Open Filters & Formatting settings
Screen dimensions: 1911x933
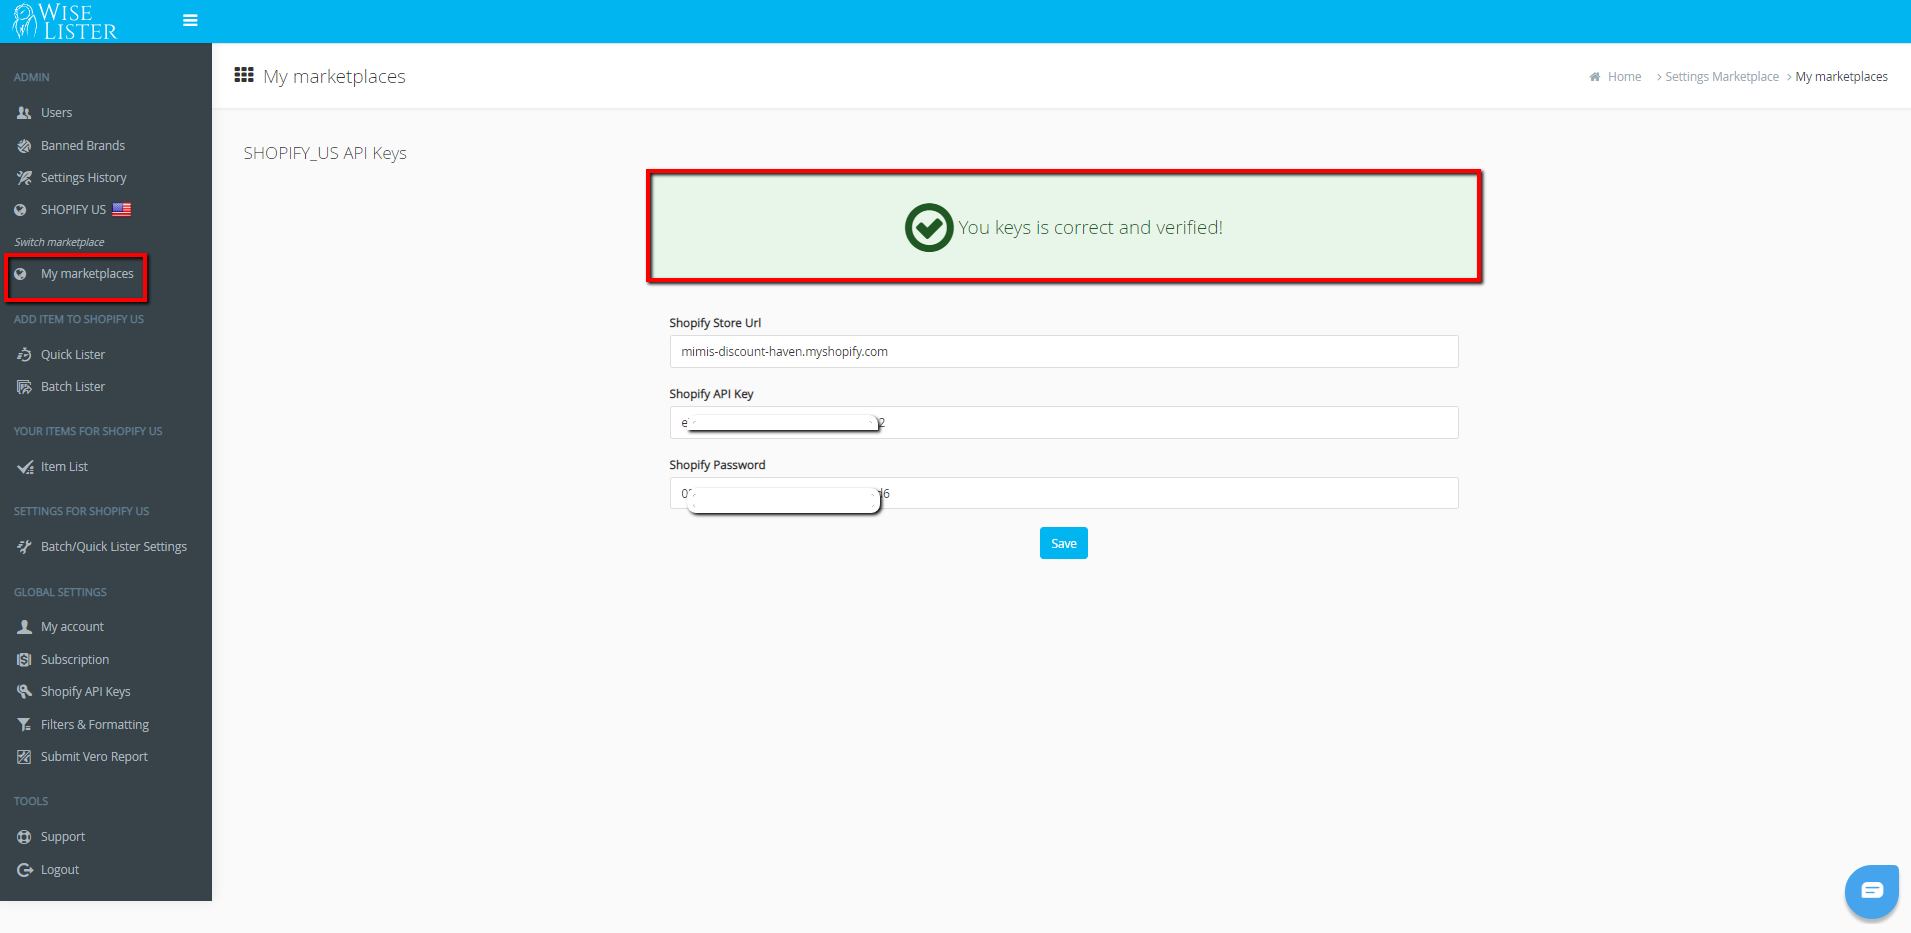(x=95, y=725)
